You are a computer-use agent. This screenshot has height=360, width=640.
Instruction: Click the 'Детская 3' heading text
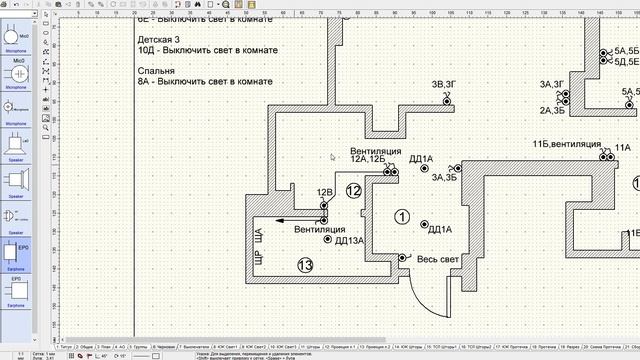coord(158,40)
